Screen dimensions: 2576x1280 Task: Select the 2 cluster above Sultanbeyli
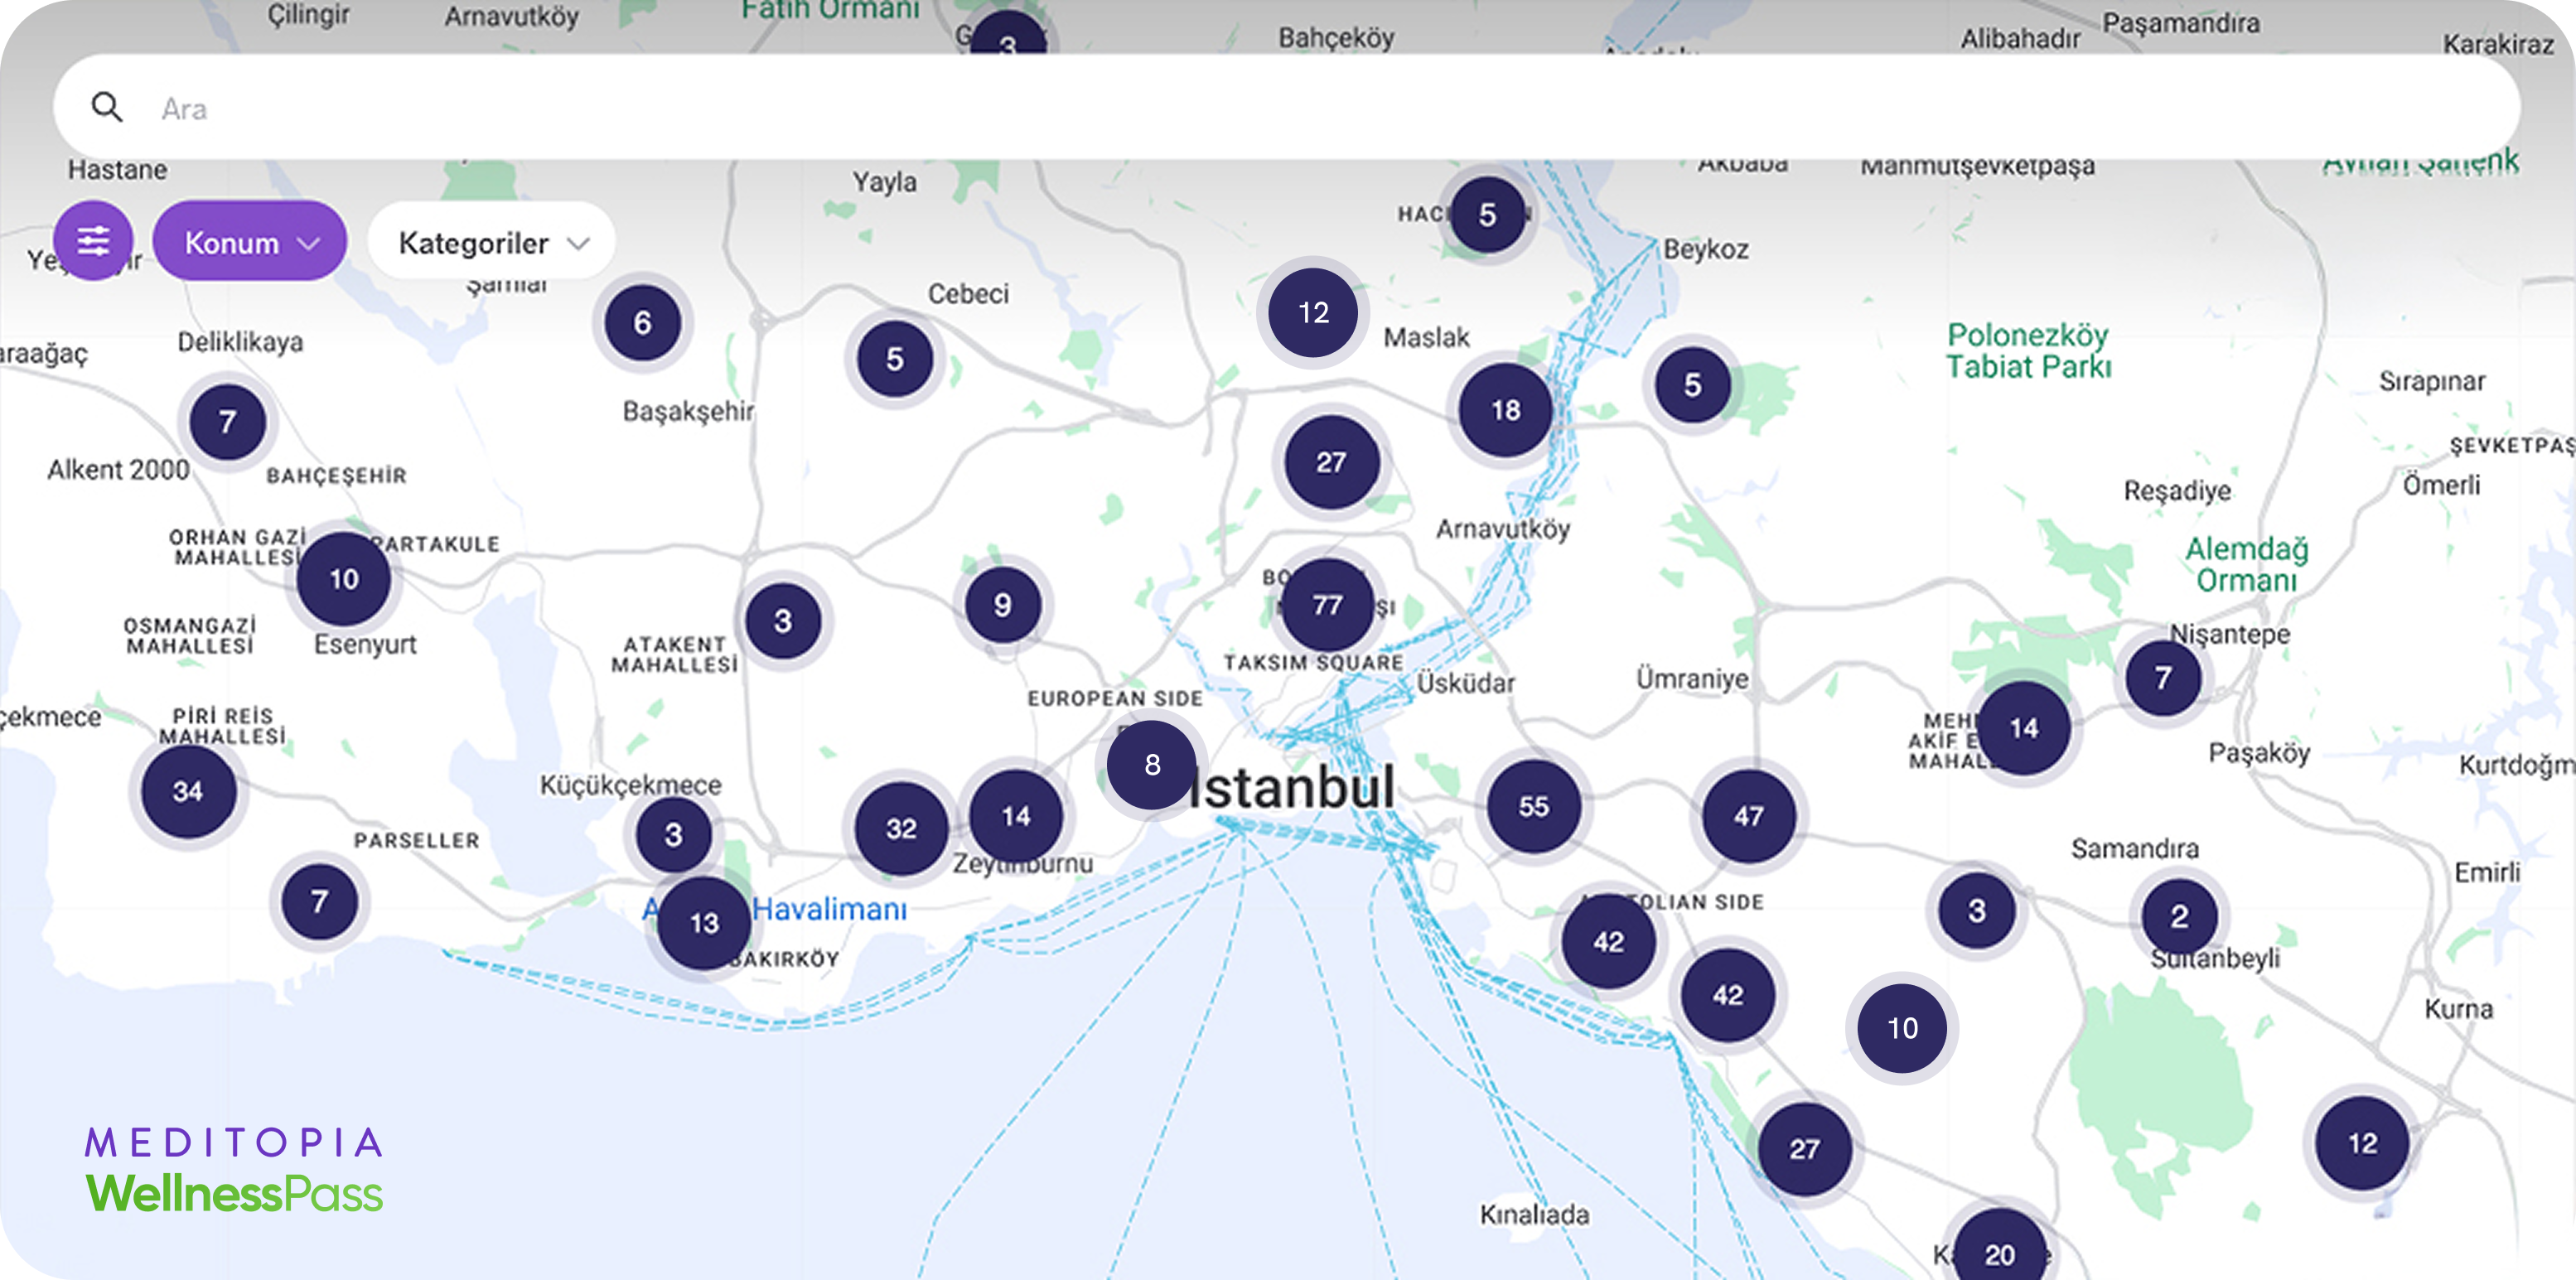pyautogui.click(x=2179, y=916)
